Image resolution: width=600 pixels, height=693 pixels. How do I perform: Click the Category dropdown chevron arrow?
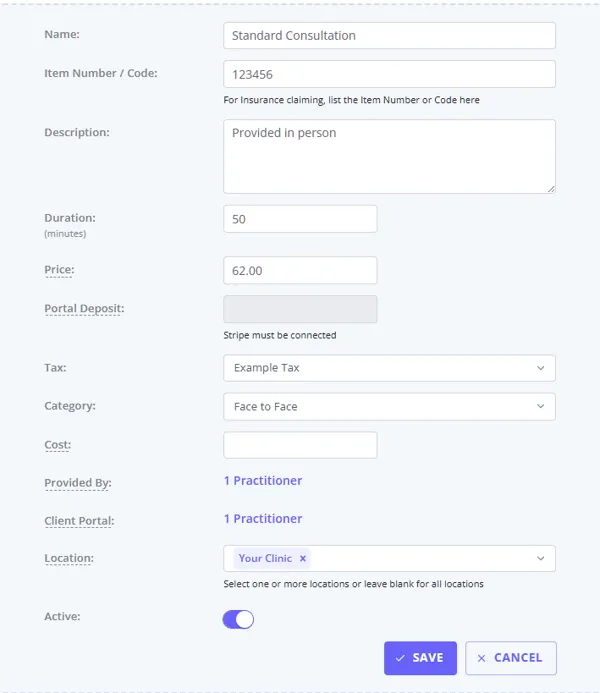coord(540,406)
